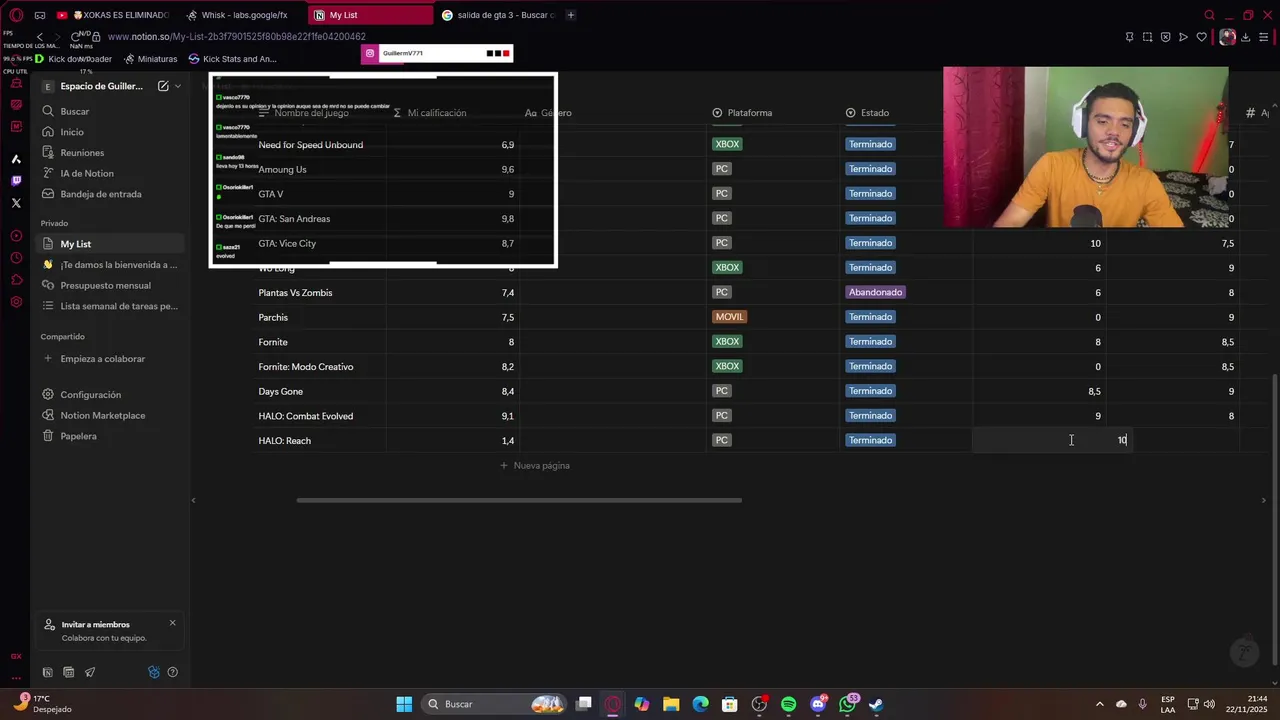This screenshot has height=720, width=1280.
Task: Open Kick downloader bookmark
Action: pos(73,59)
